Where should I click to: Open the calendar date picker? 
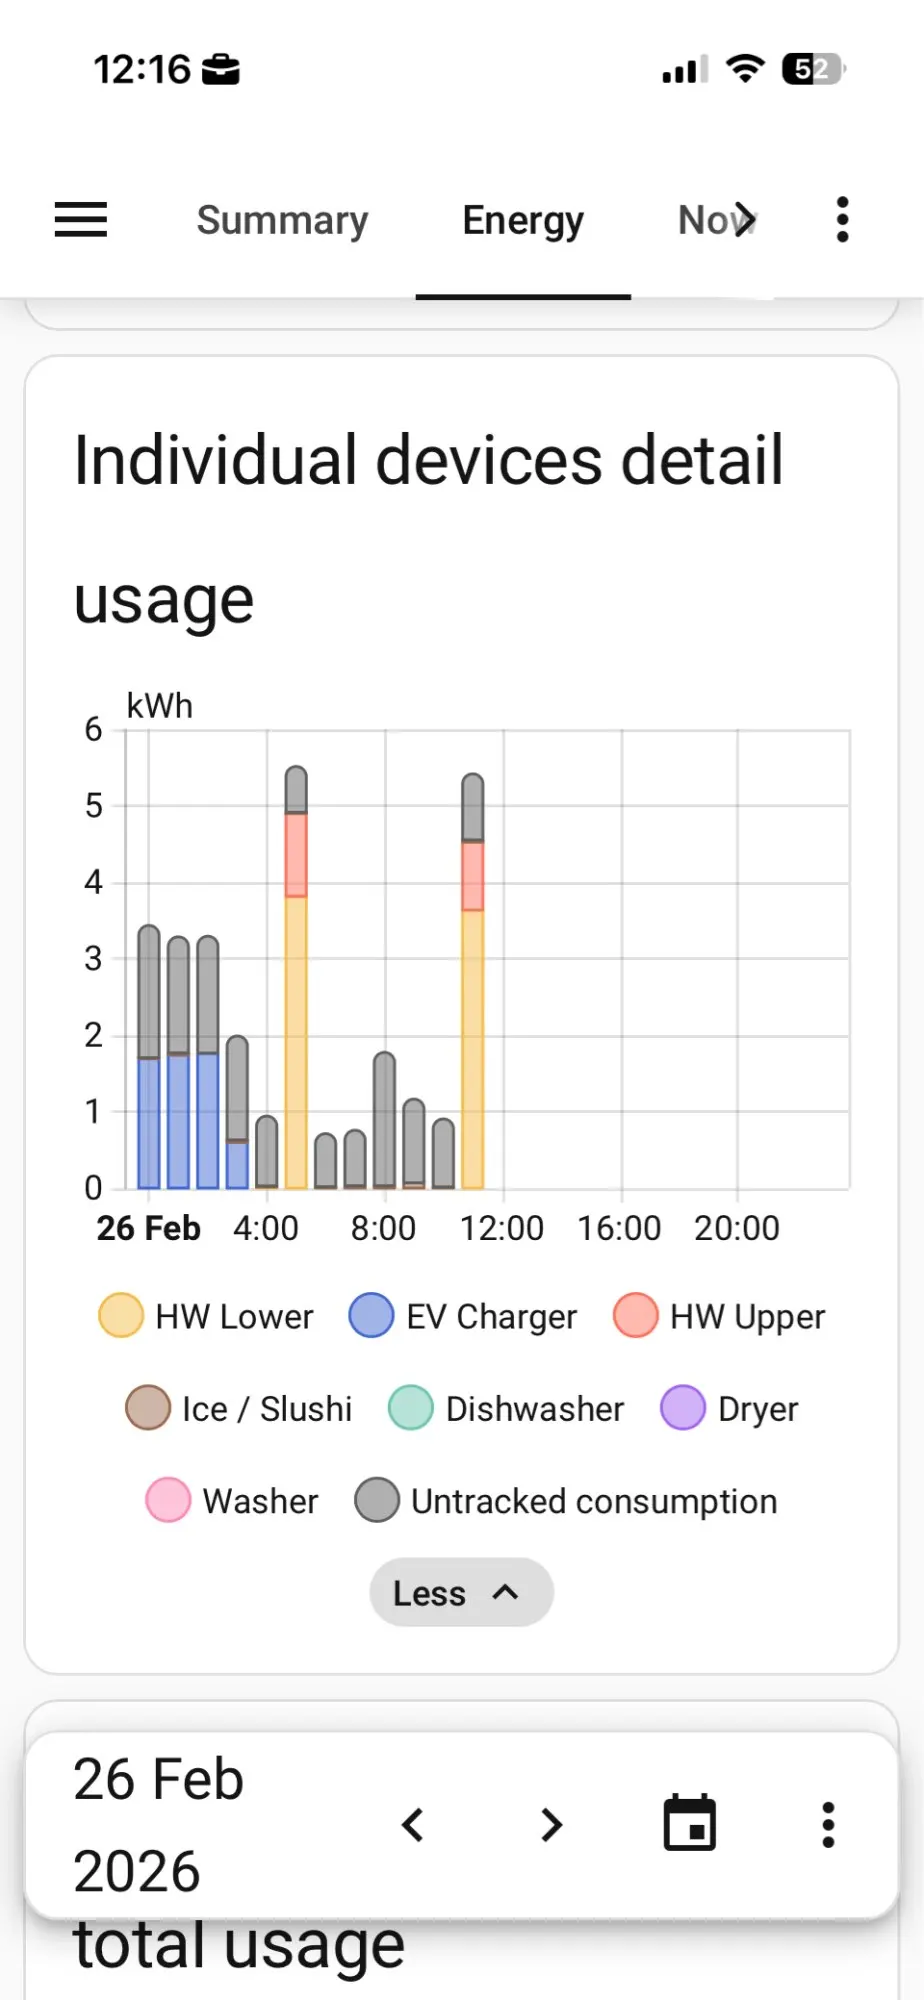click(x=690, y=1823)
